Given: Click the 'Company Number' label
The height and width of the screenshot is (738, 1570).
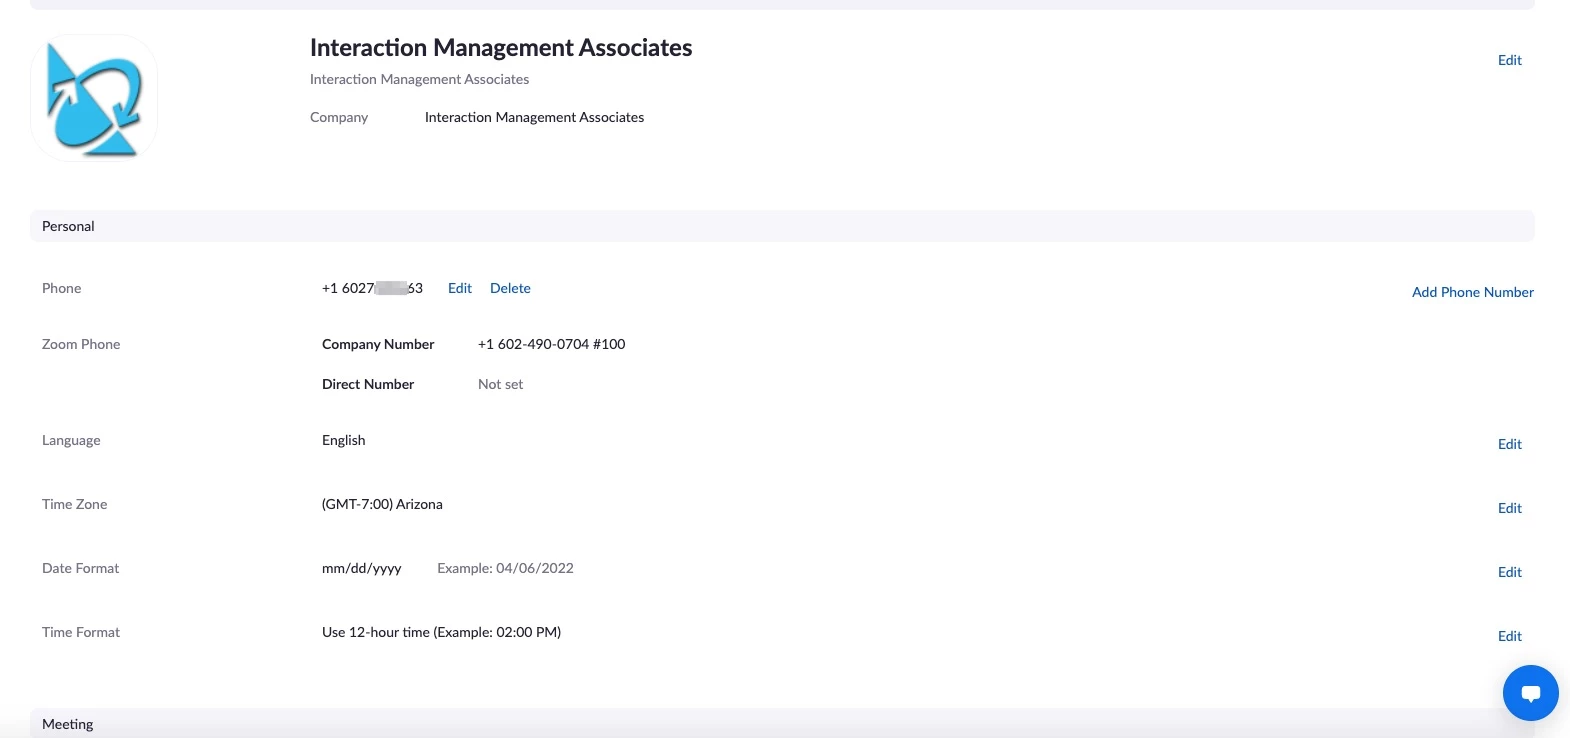Looking at the screenshot, I should (x=378, y=344).
